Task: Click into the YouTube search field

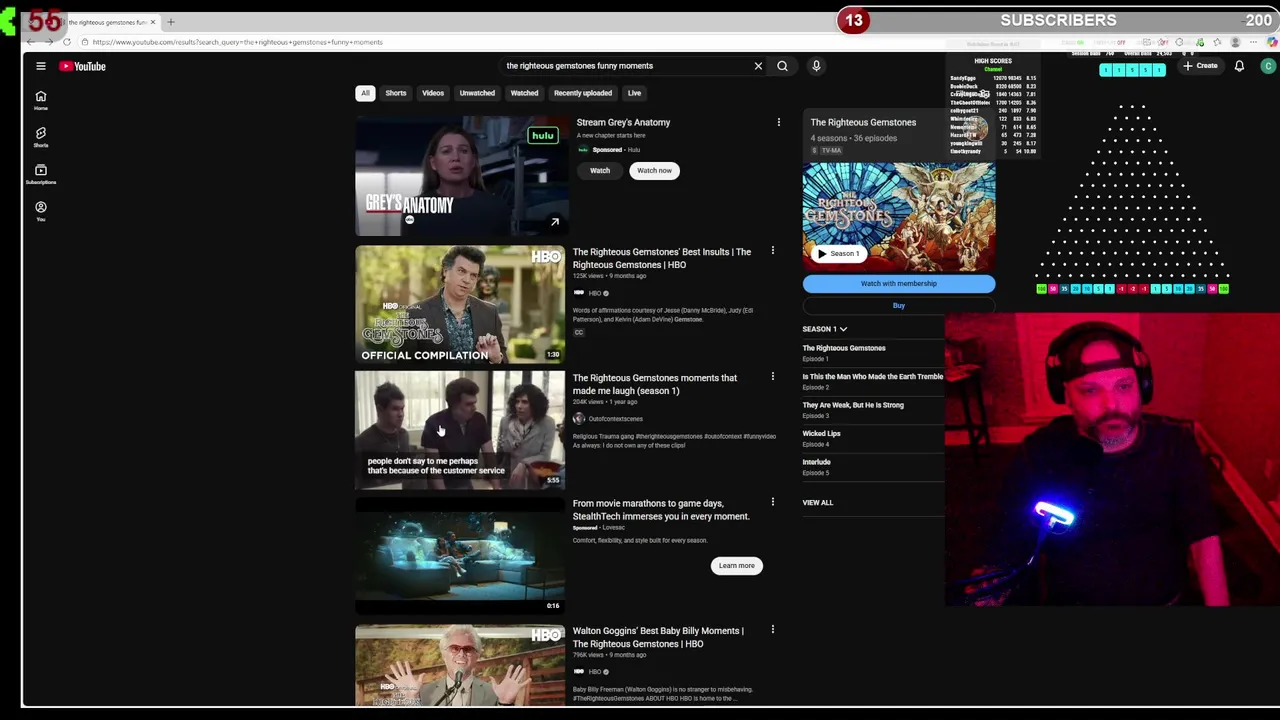Action: [625, 66]
